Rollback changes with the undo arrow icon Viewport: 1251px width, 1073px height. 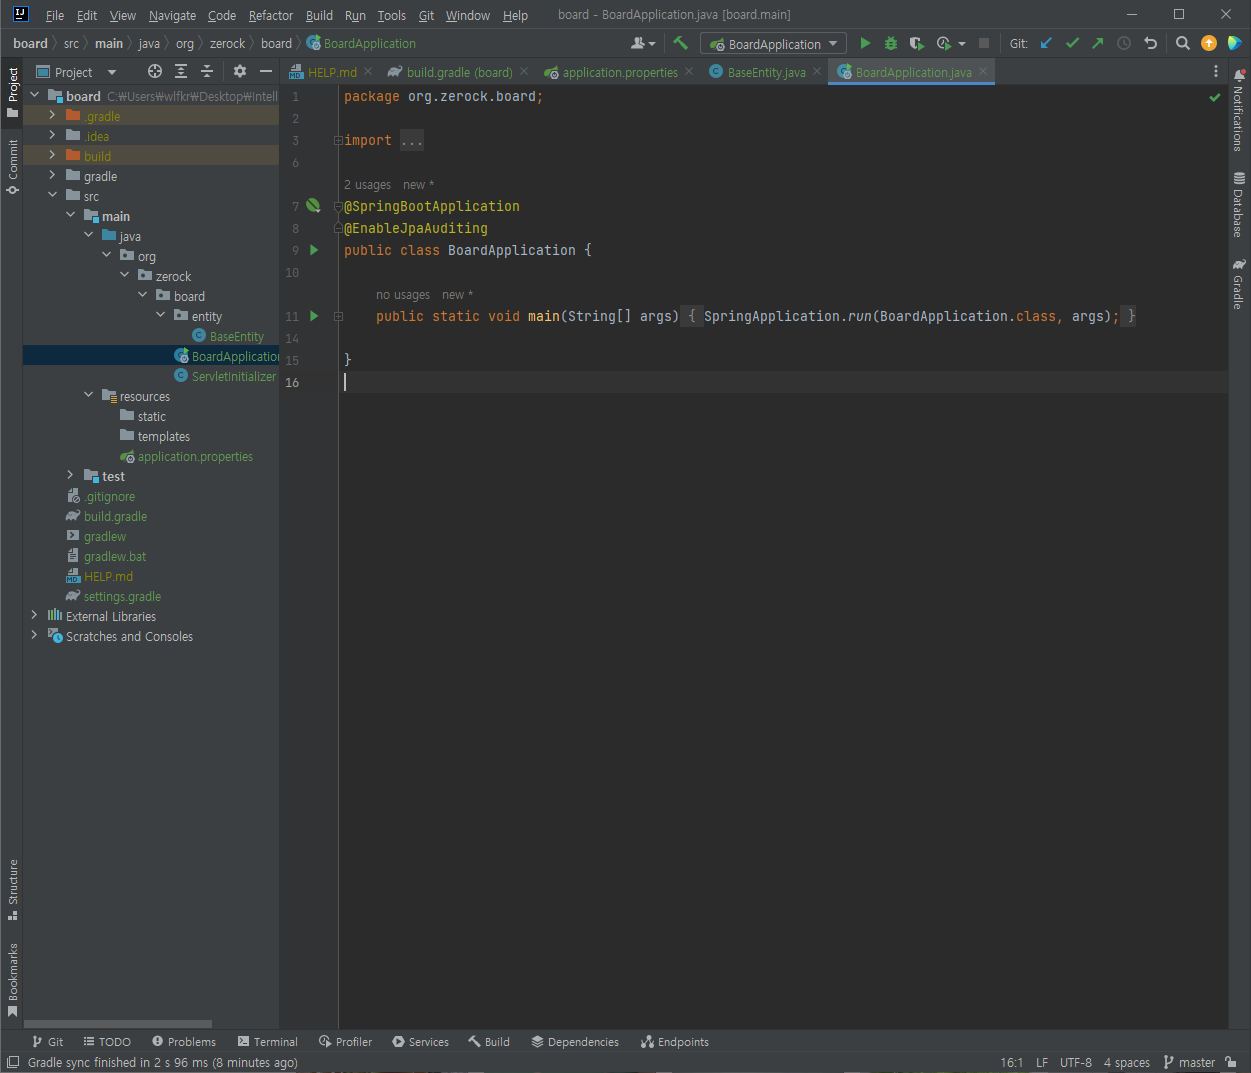point(1150,43)
